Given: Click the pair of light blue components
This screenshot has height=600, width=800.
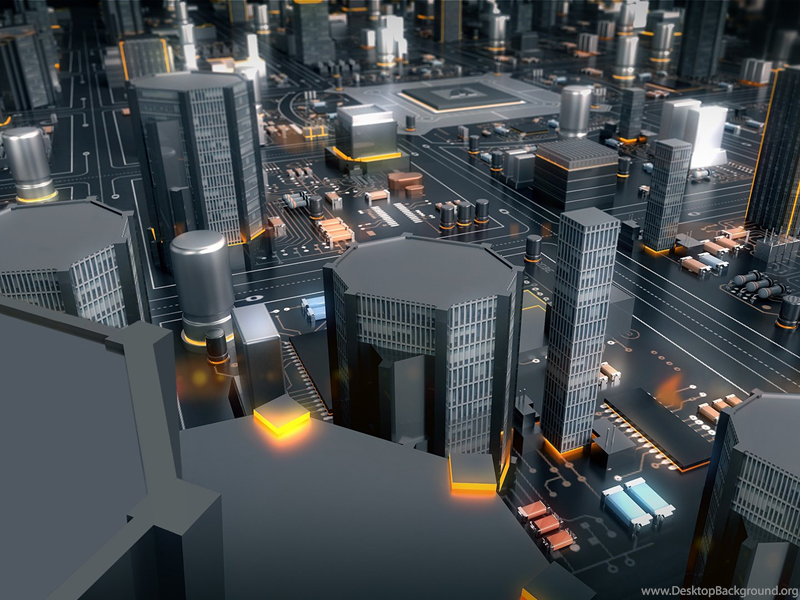Looking at the screenshot, I should click(638, 500).
